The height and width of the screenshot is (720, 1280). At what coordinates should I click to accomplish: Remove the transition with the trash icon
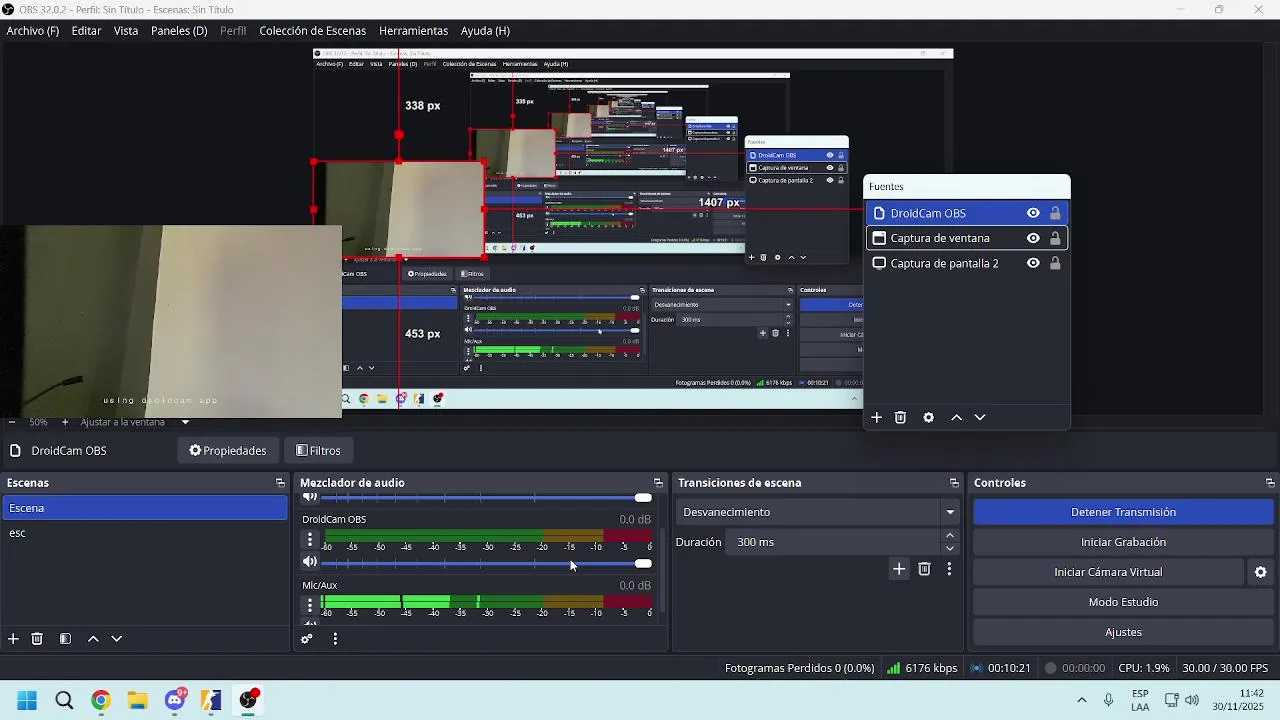925,569
